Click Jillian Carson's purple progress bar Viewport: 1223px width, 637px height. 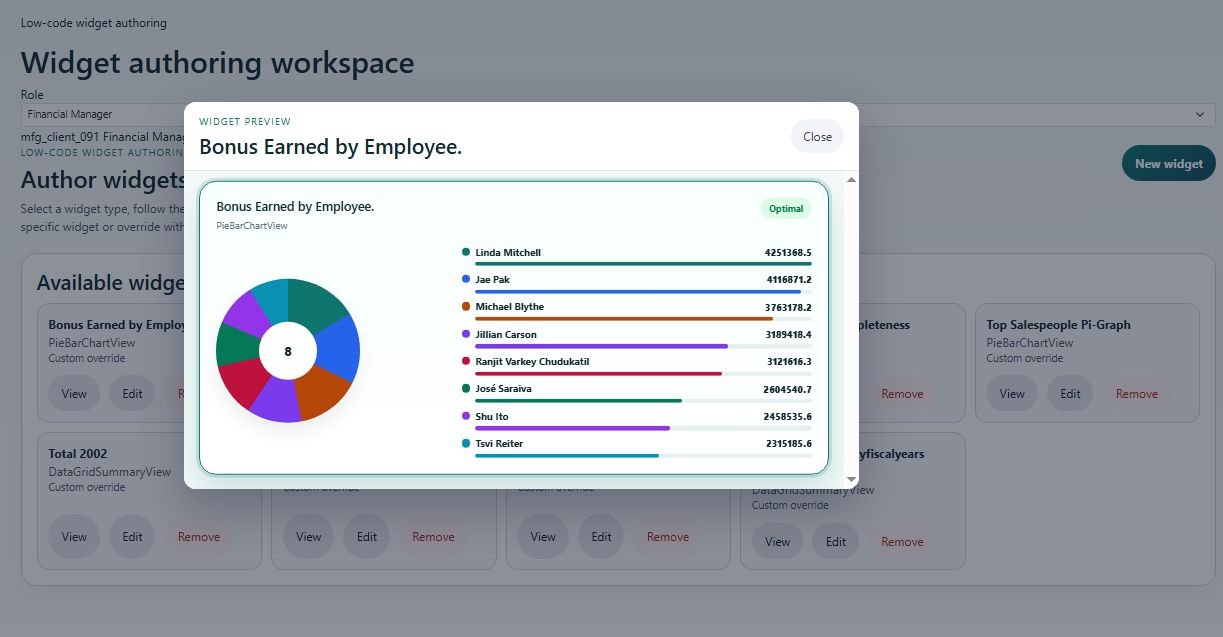tap(601, 346)
